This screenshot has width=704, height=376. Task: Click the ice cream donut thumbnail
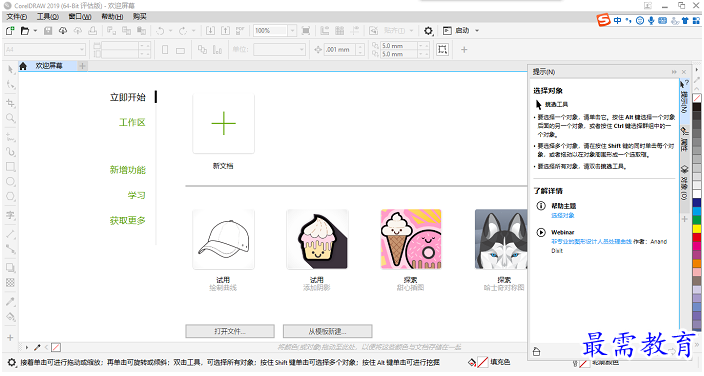coord(411,239)
